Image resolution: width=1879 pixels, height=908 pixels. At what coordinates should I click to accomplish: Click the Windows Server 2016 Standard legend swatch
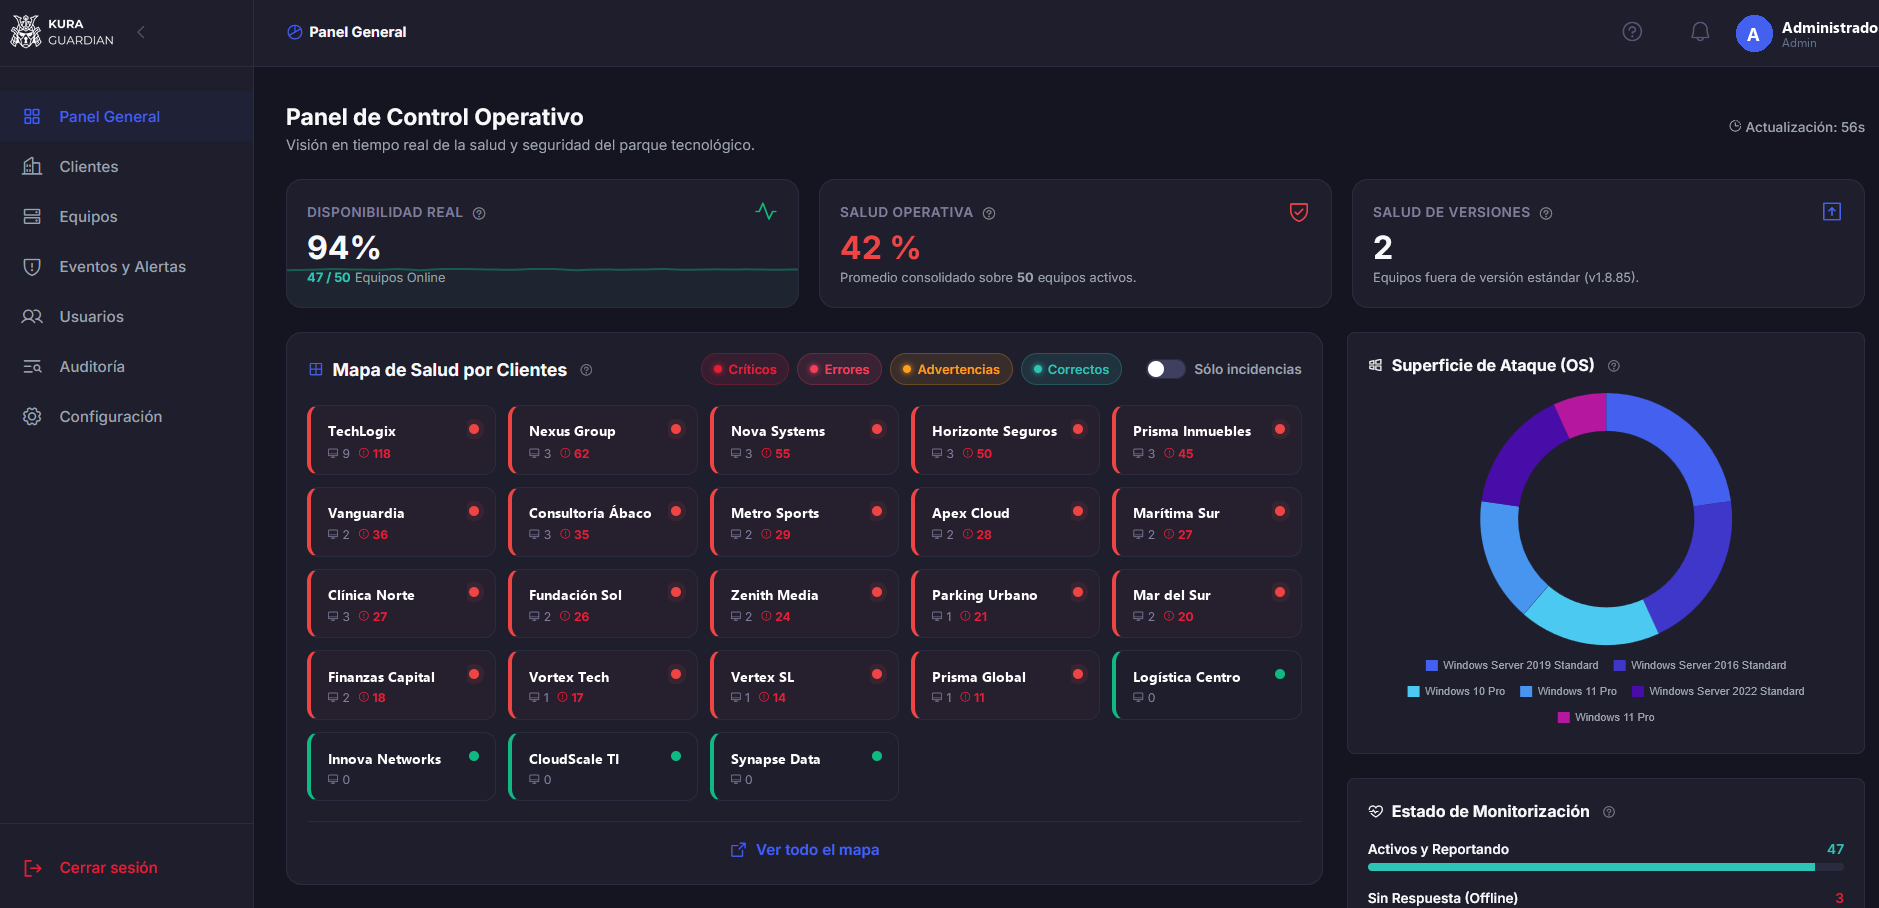tap(1619, 665)
